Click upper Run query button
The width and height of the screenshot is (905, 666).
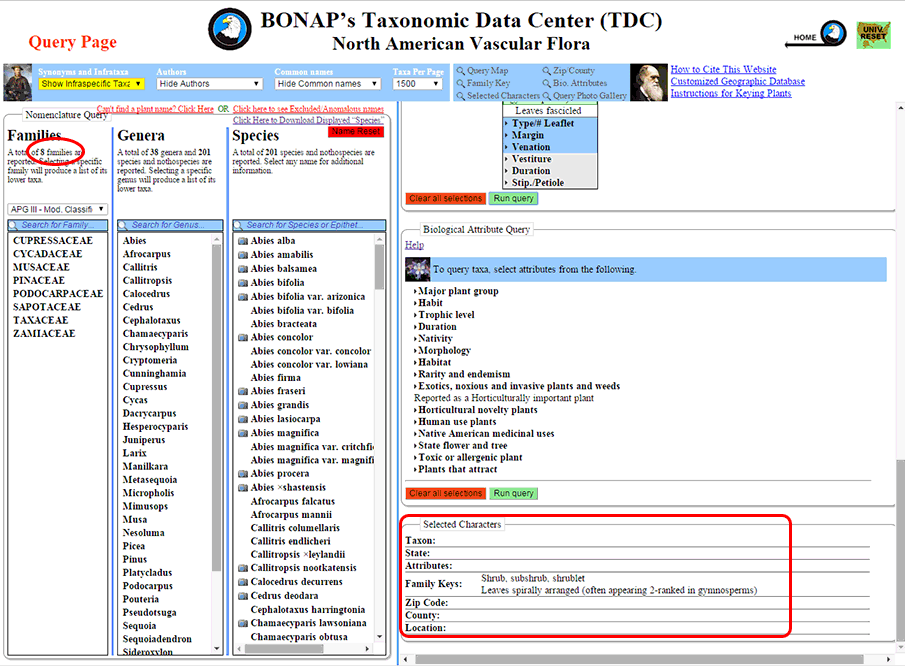tap(513, 199)
